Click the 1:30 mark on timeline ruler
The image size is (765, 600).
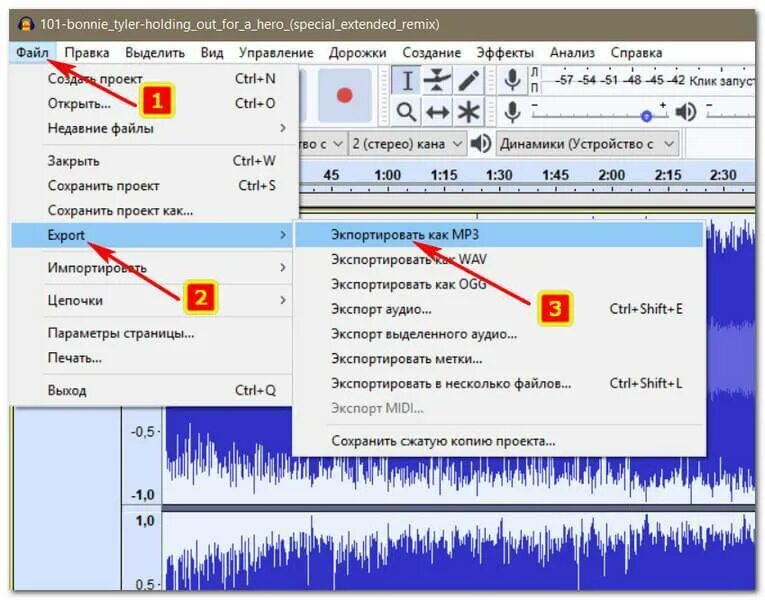click(499, 175)
